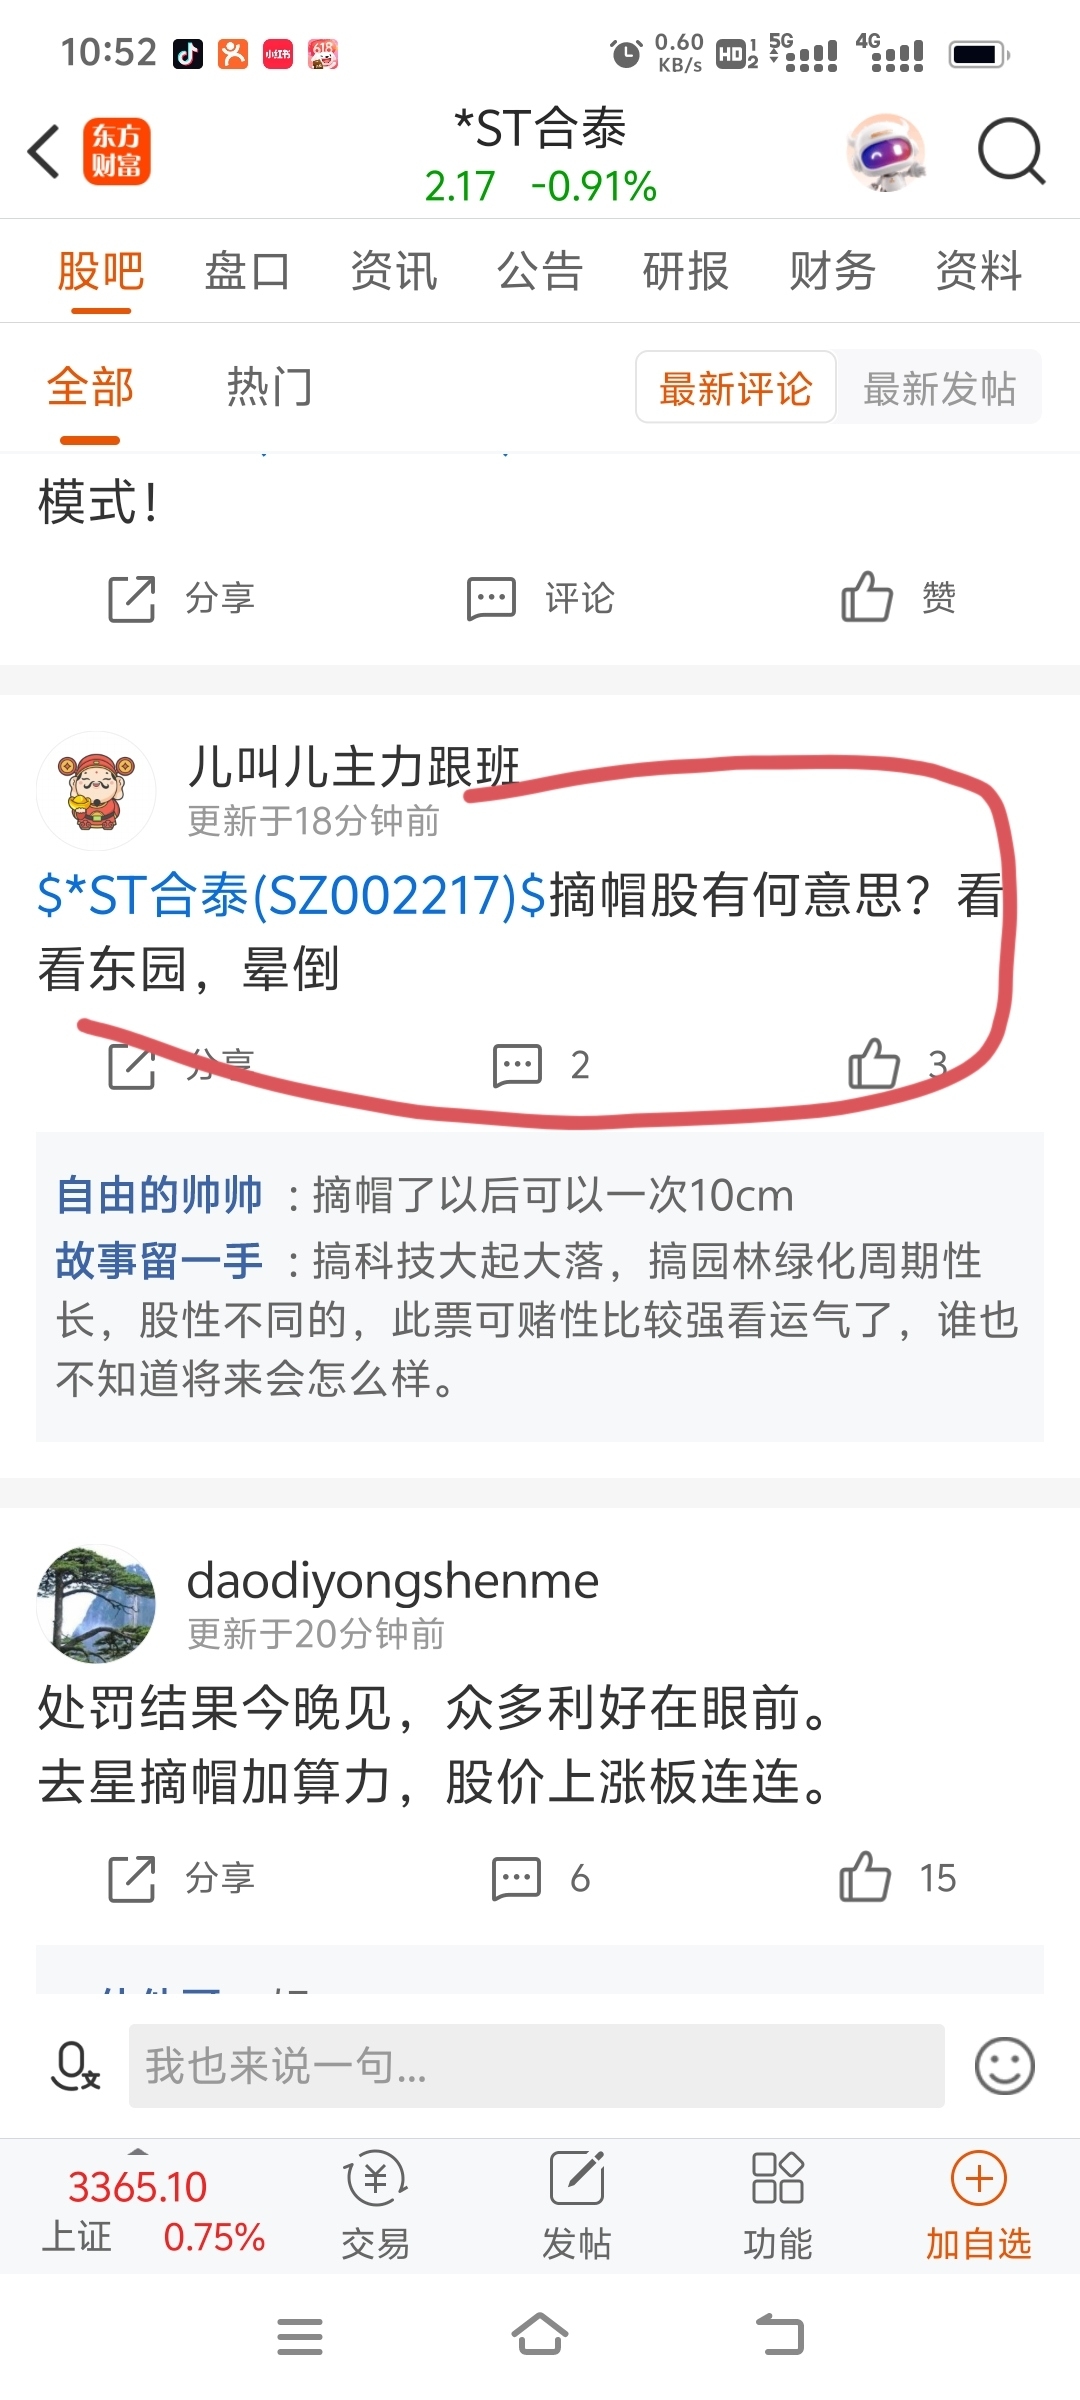This screenshot has height=2400, width=1080.
Task: Open the robot assistant avatar
Action: click(x=884, y=152)
